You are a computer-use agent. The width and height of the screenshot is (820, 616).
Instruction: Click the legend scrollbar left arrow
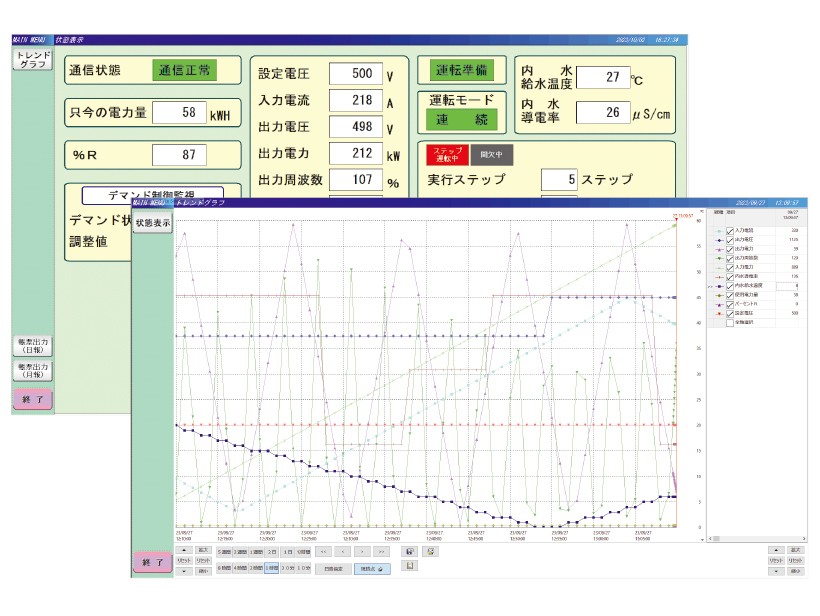coord(710,539)
